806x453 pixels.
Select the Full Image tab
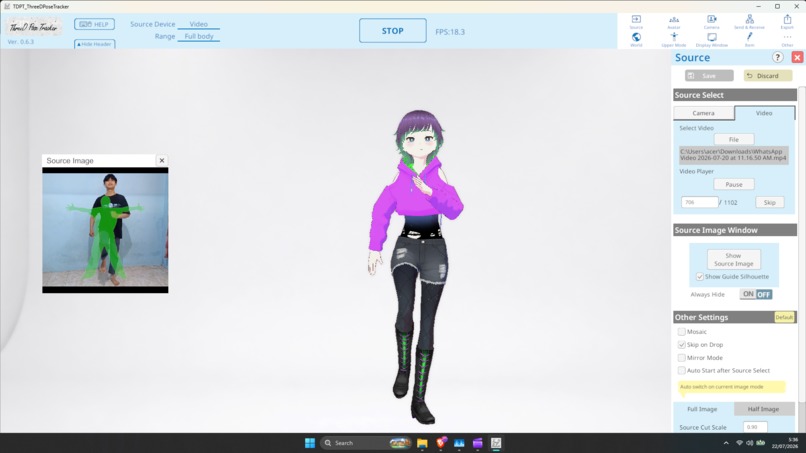coord(702,409)
